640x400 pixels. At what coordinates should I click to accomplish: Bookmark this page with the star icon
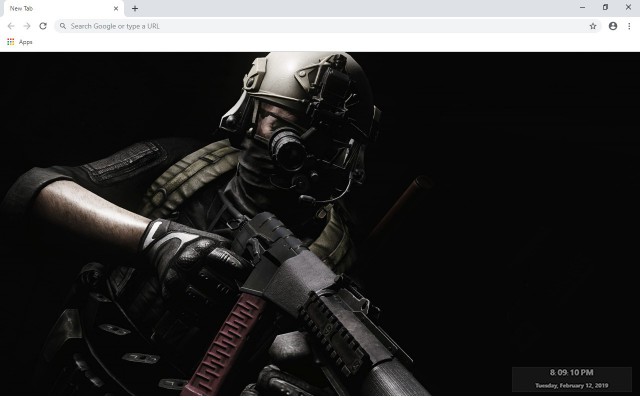[x=593, y=26]
